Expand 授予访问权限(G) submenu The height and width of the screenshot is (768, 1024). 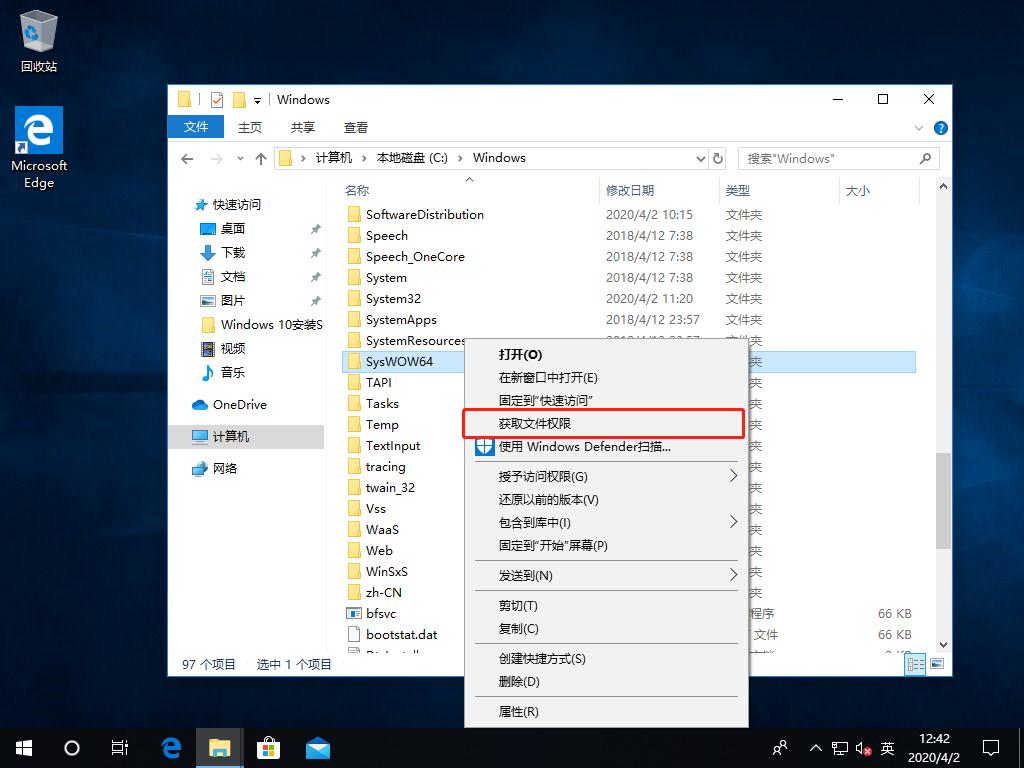pyautogui.click(x=606, y=477)
